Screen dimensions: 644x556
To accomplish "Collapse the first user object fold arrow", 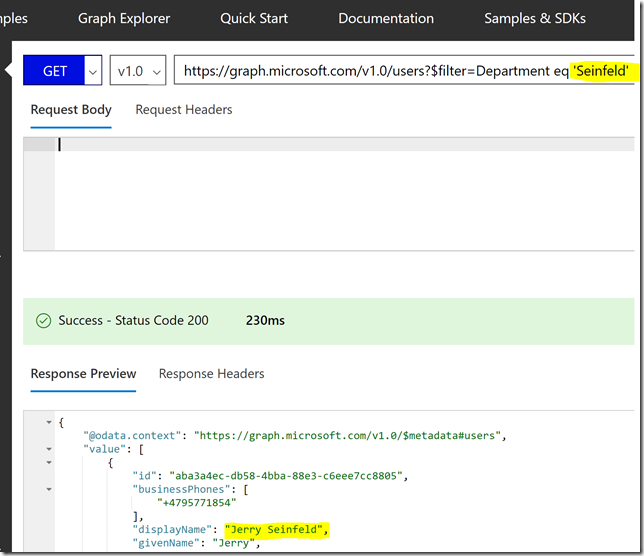I will pos(49,462).
